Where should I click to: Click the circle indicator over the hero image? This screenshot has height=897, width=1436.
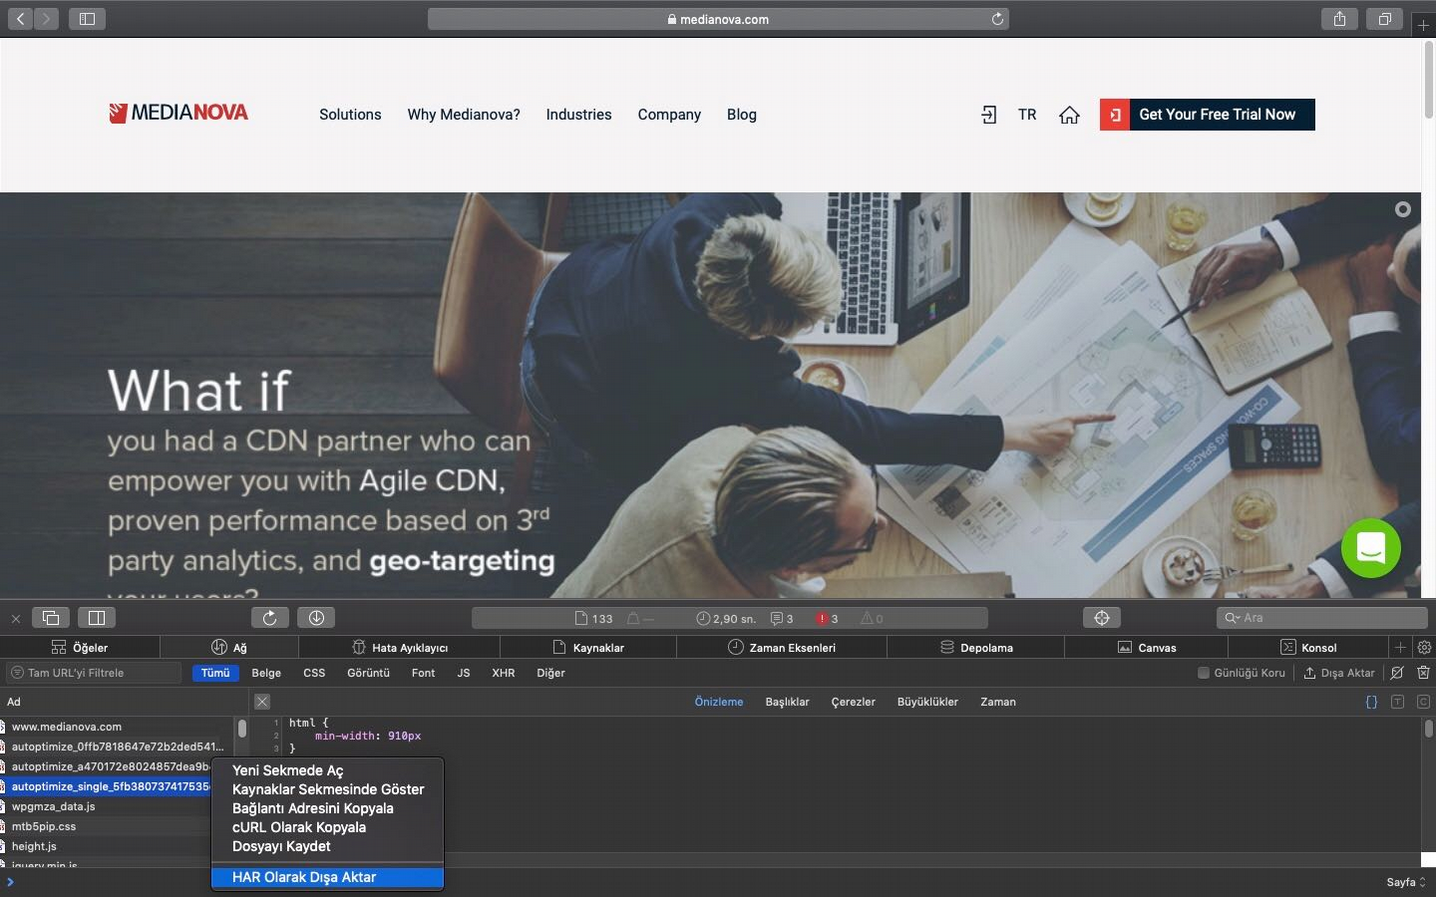(x=1403, y=209)
